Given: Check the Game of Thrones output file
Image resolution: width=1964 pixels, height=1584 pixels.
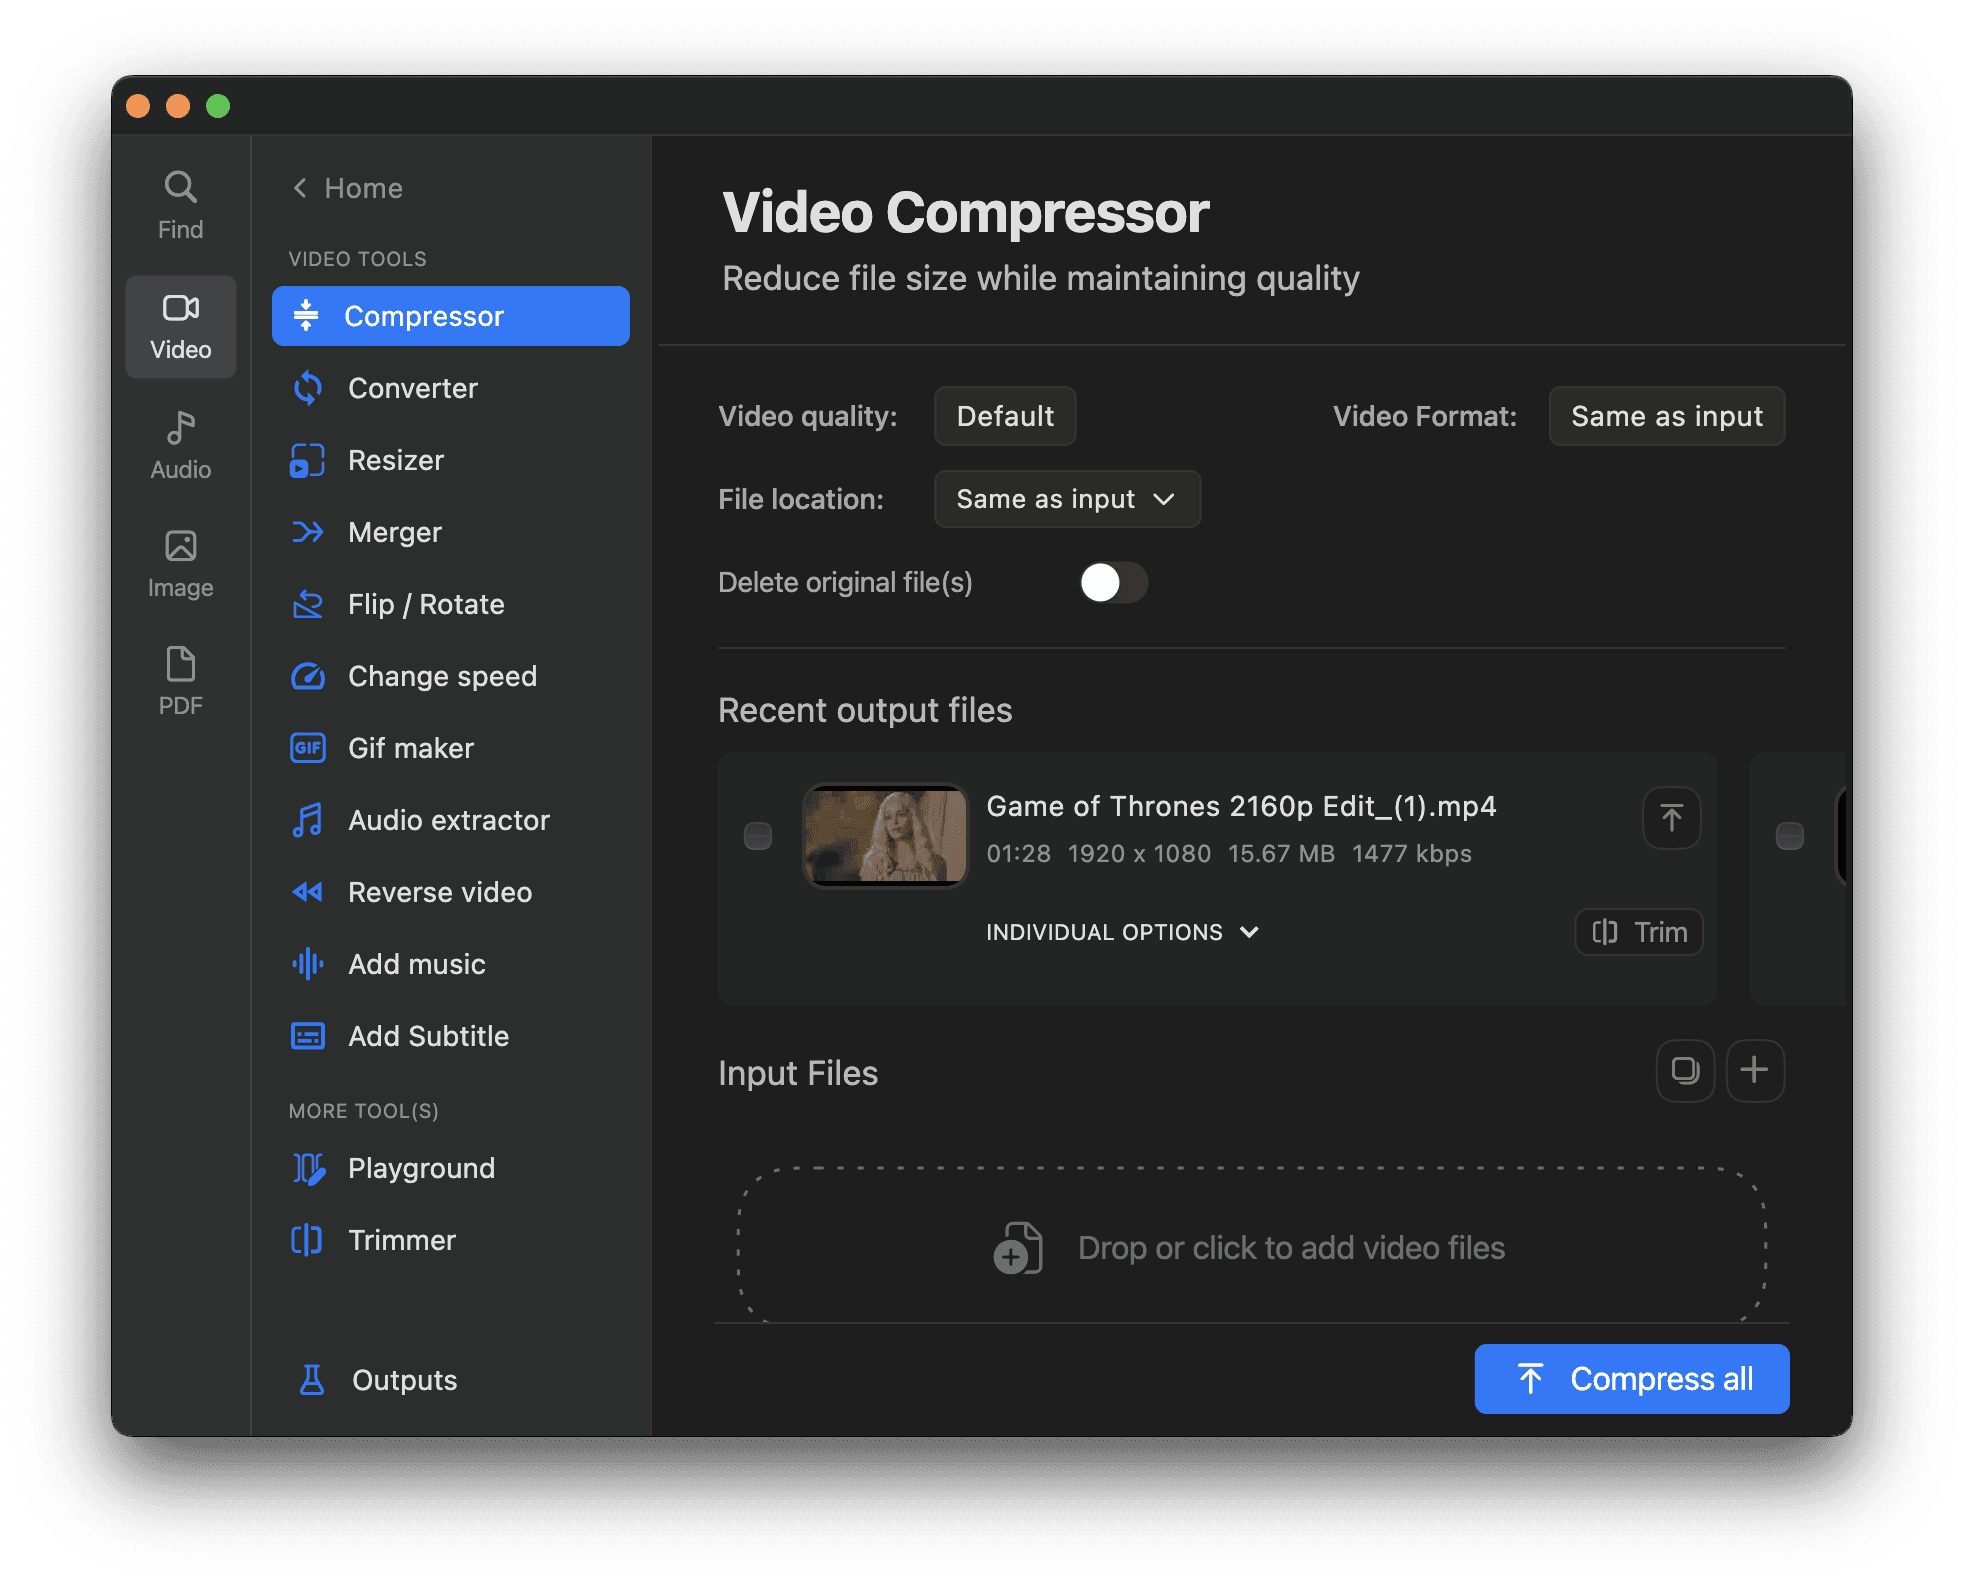Looking at the screenshot, I should (758, 837).
